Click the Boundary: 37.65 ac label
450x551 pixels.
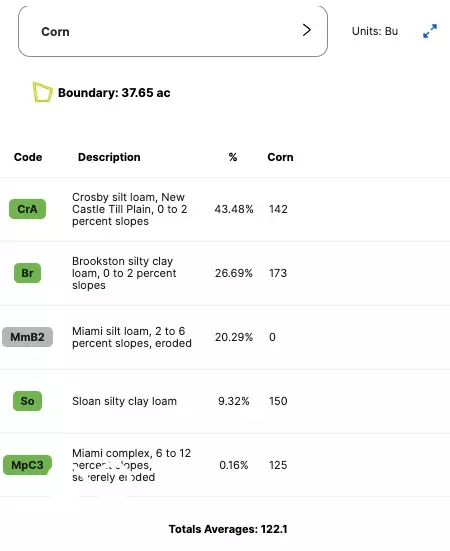[114, 93]
